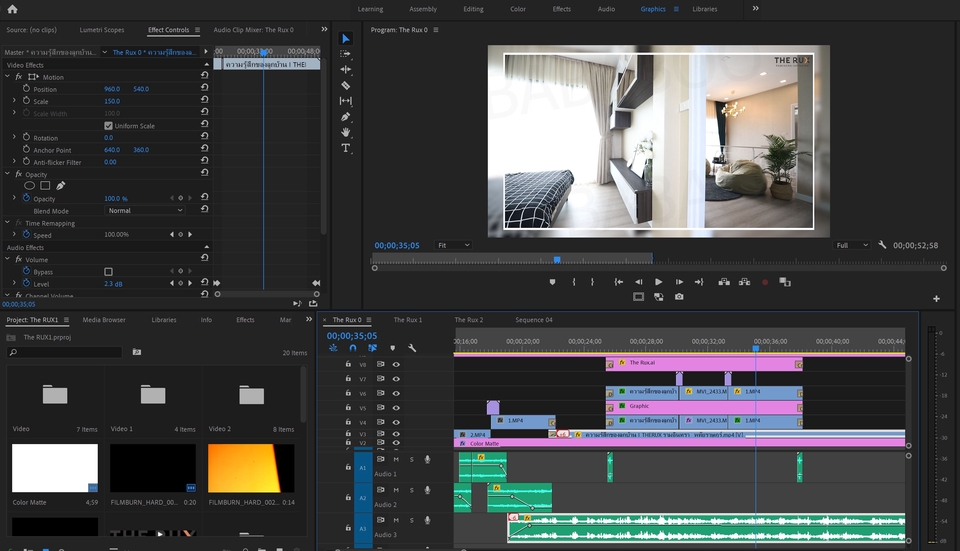Click the Extract button

[x=744, y=282]
